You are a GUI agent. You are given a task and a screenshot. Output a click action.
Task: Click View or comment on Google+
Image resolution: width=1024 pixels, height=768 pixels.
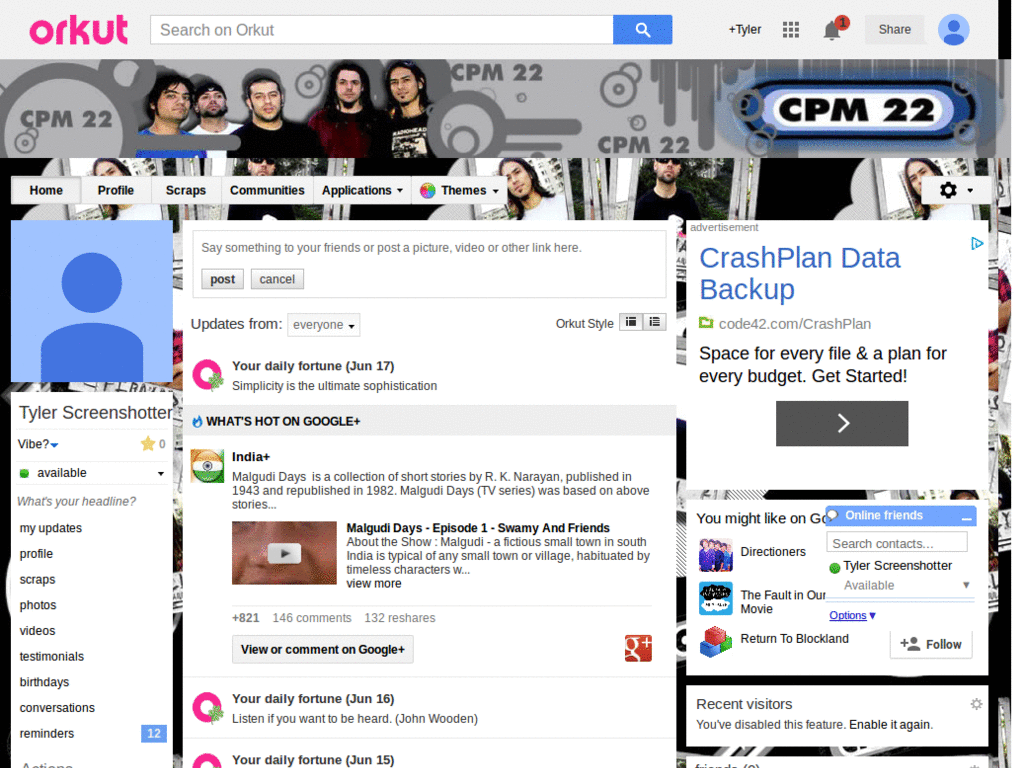323,650
